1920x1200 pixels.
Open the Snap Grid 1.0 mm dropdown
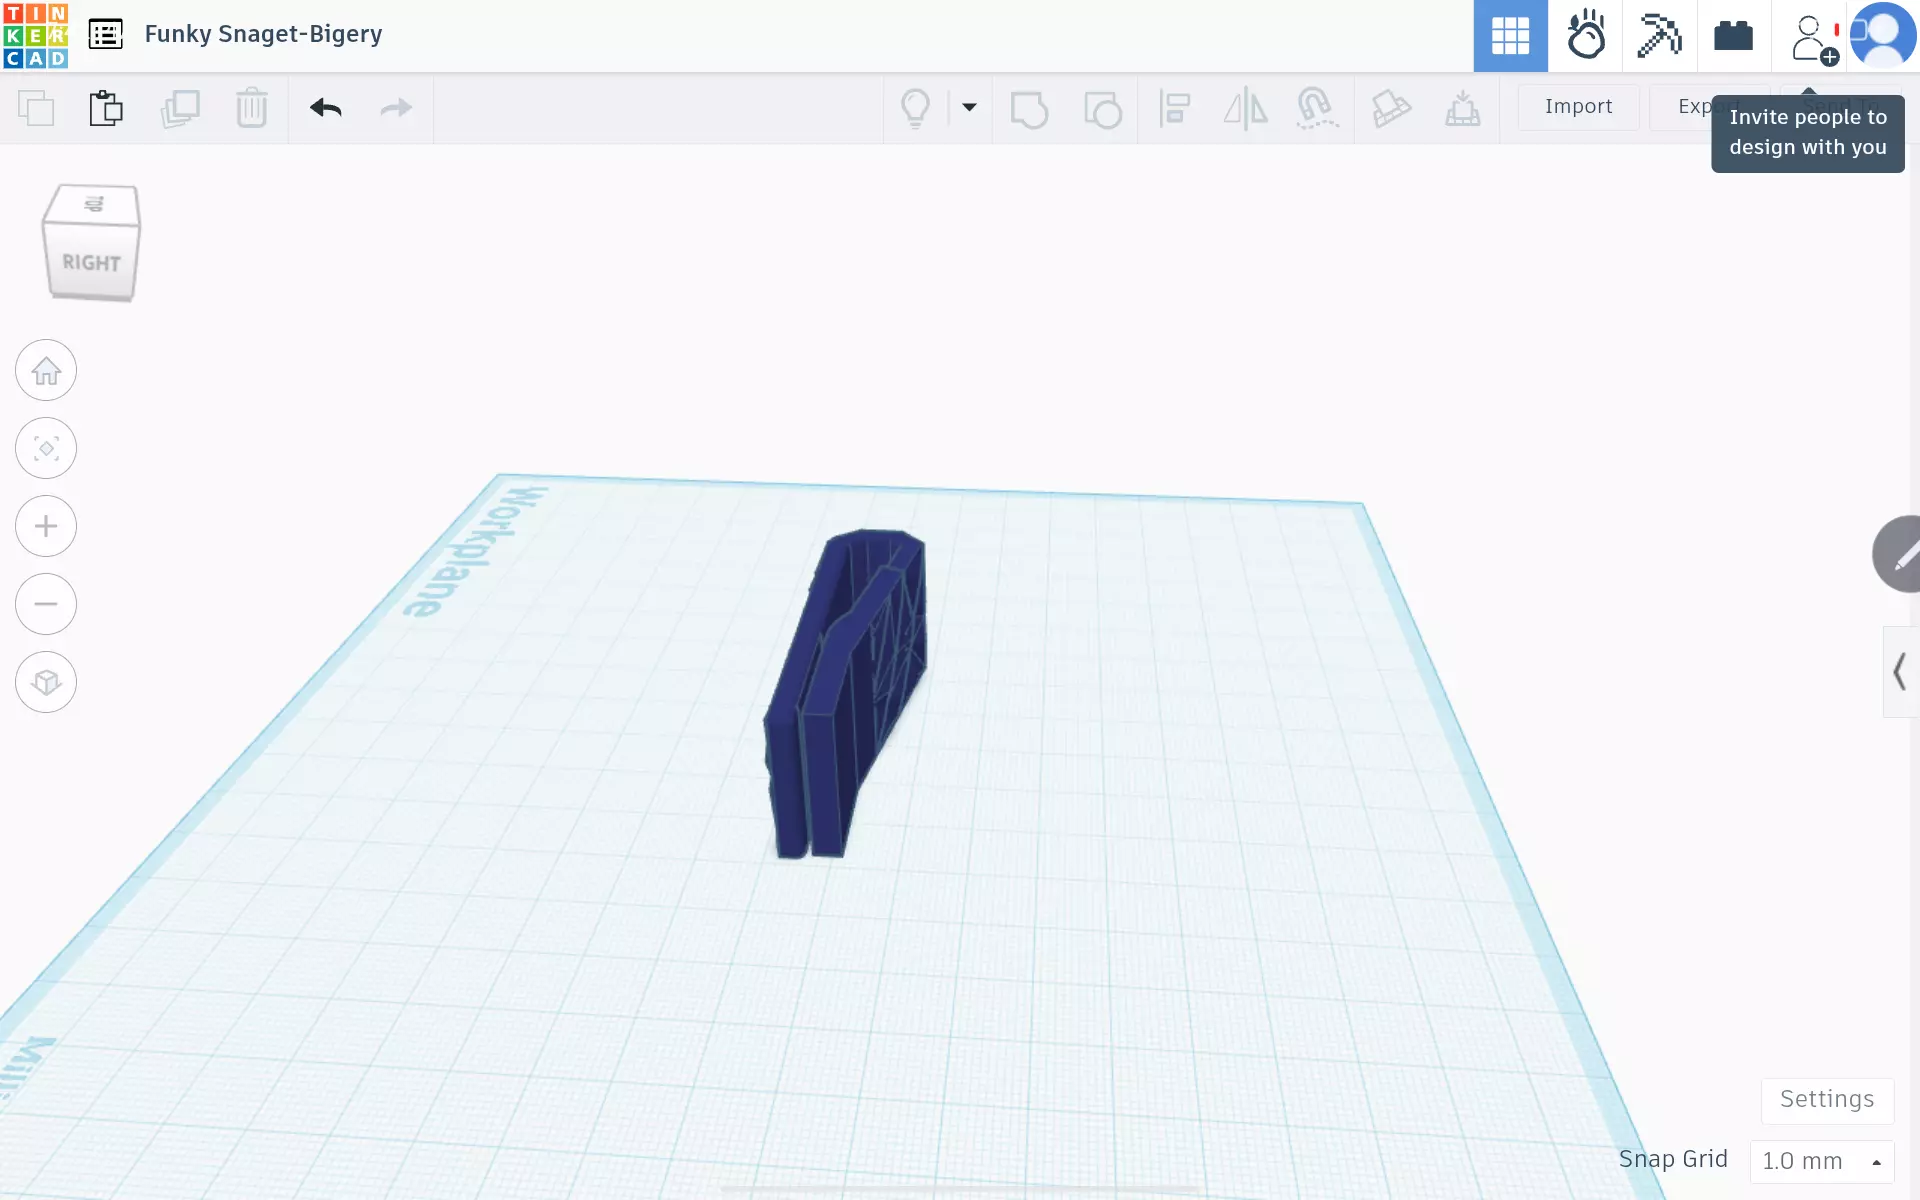tap(1822, 1161)
